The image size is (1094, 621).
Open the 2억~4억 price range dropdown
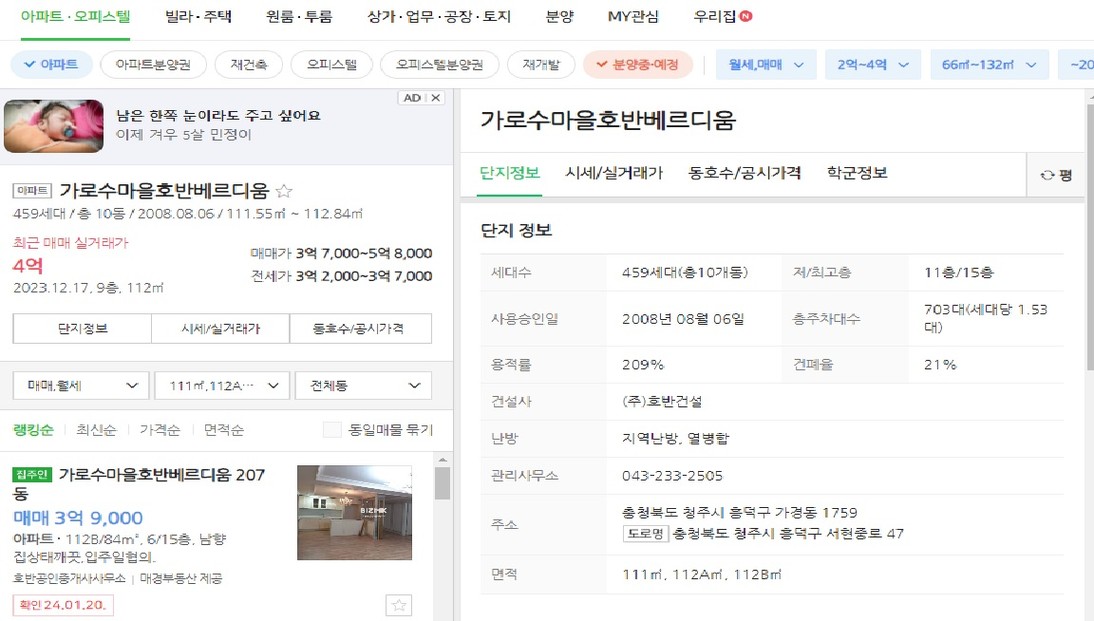click(x=873, y=65)
